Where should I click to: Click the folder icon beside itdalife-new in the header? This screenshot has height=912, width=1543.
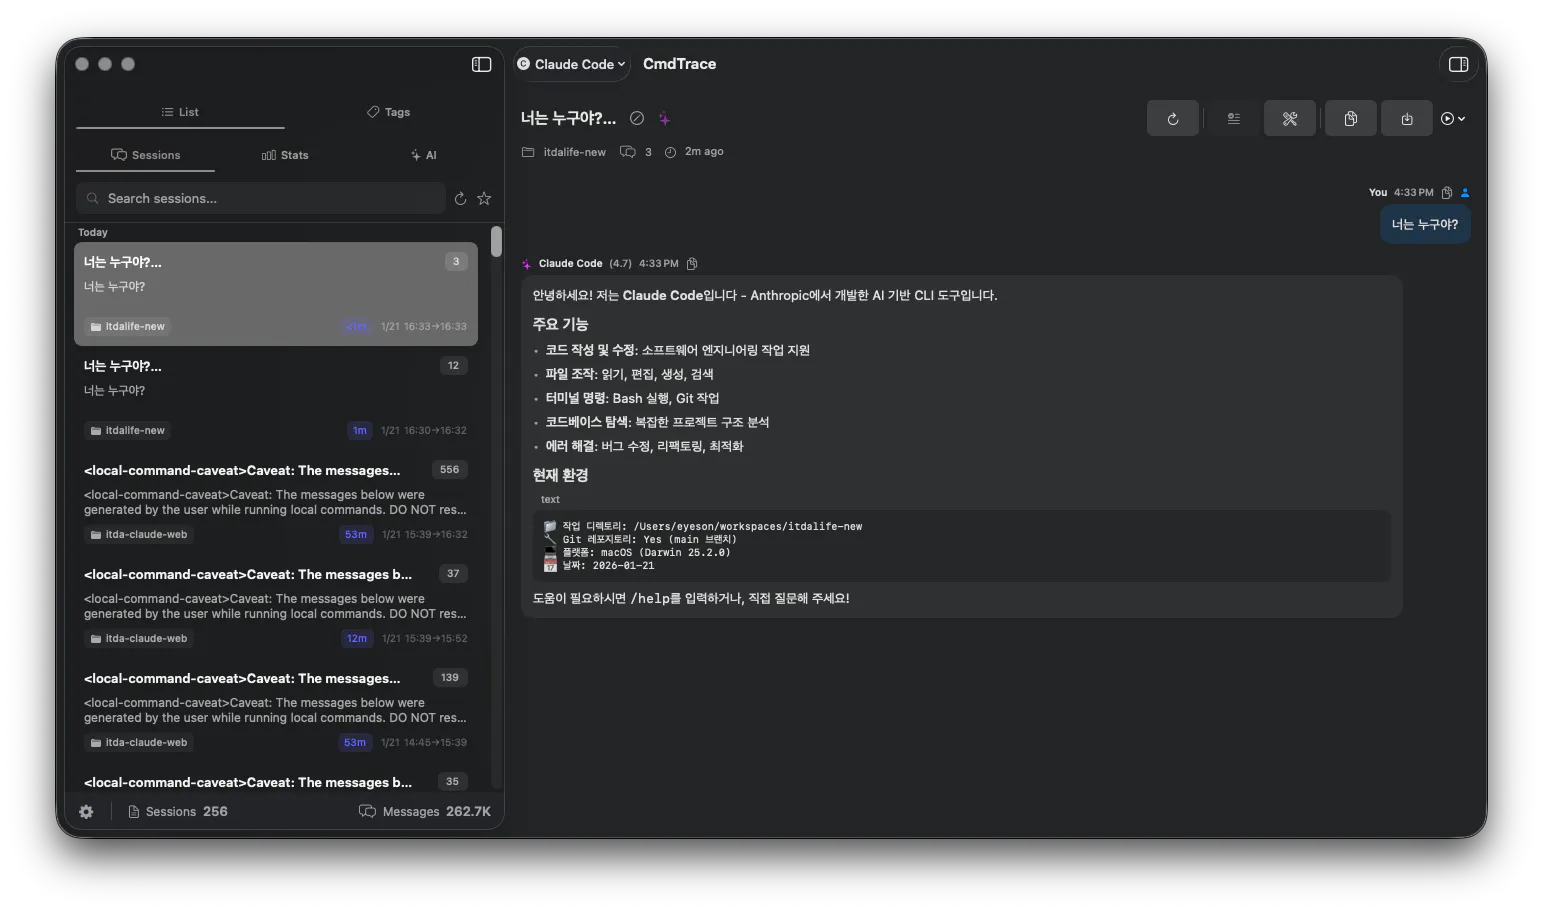(528, 152)
